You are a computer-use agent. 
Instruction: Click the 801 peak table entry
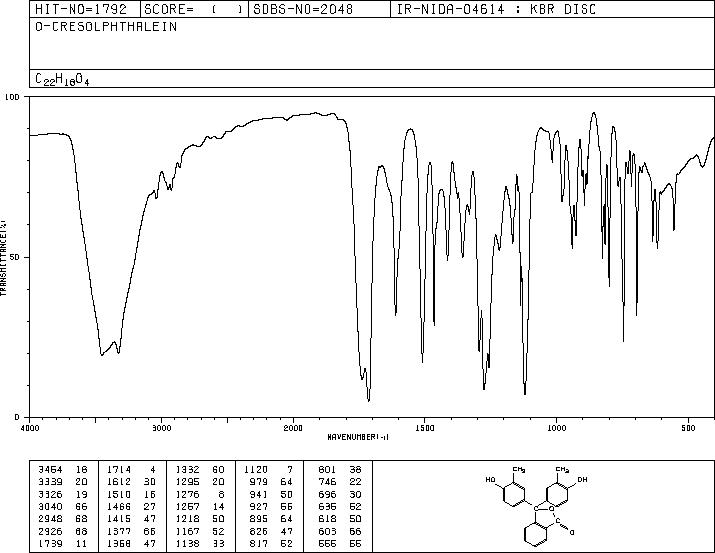(327, 470)
